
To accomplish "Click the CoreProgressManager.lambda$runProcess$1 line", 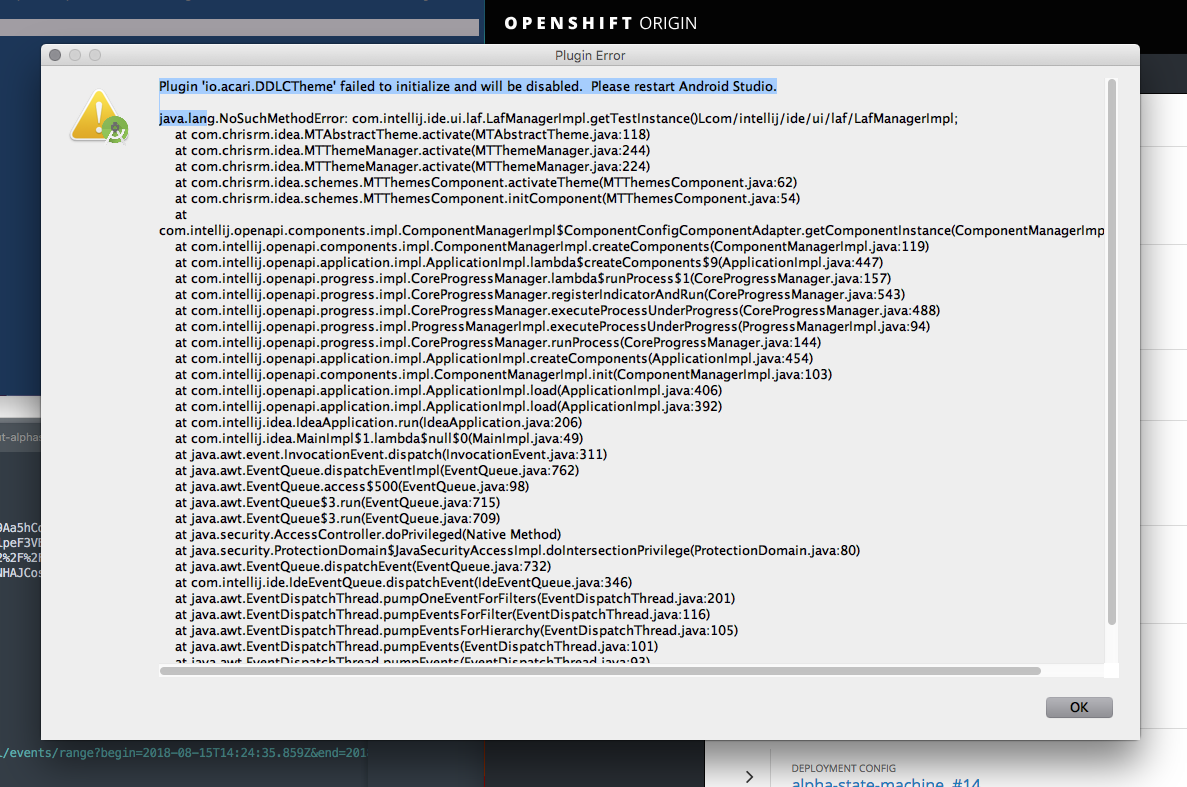I will (x=533, y=278).
